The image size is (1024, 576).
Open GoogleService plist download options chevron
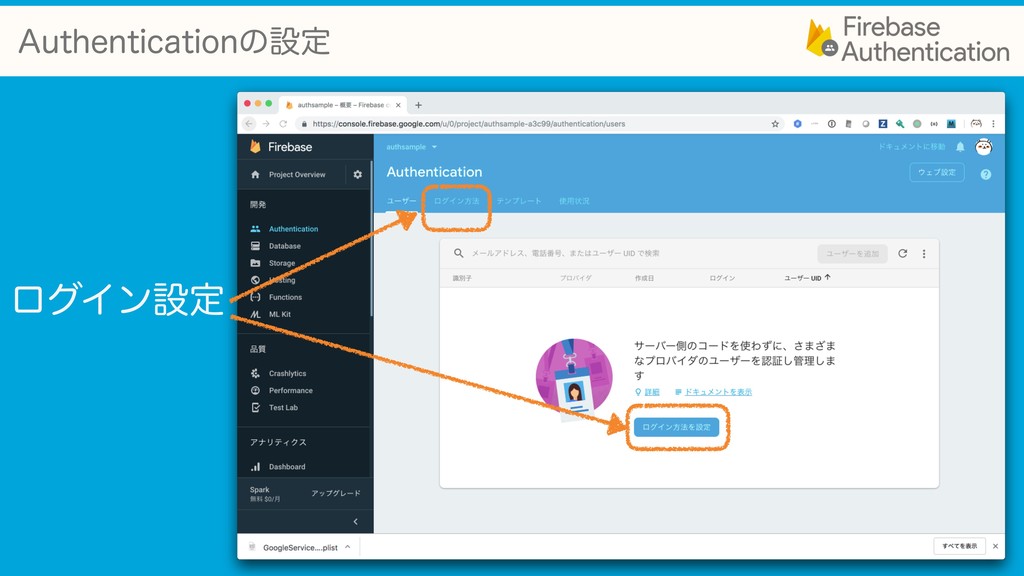click(347, 547)
